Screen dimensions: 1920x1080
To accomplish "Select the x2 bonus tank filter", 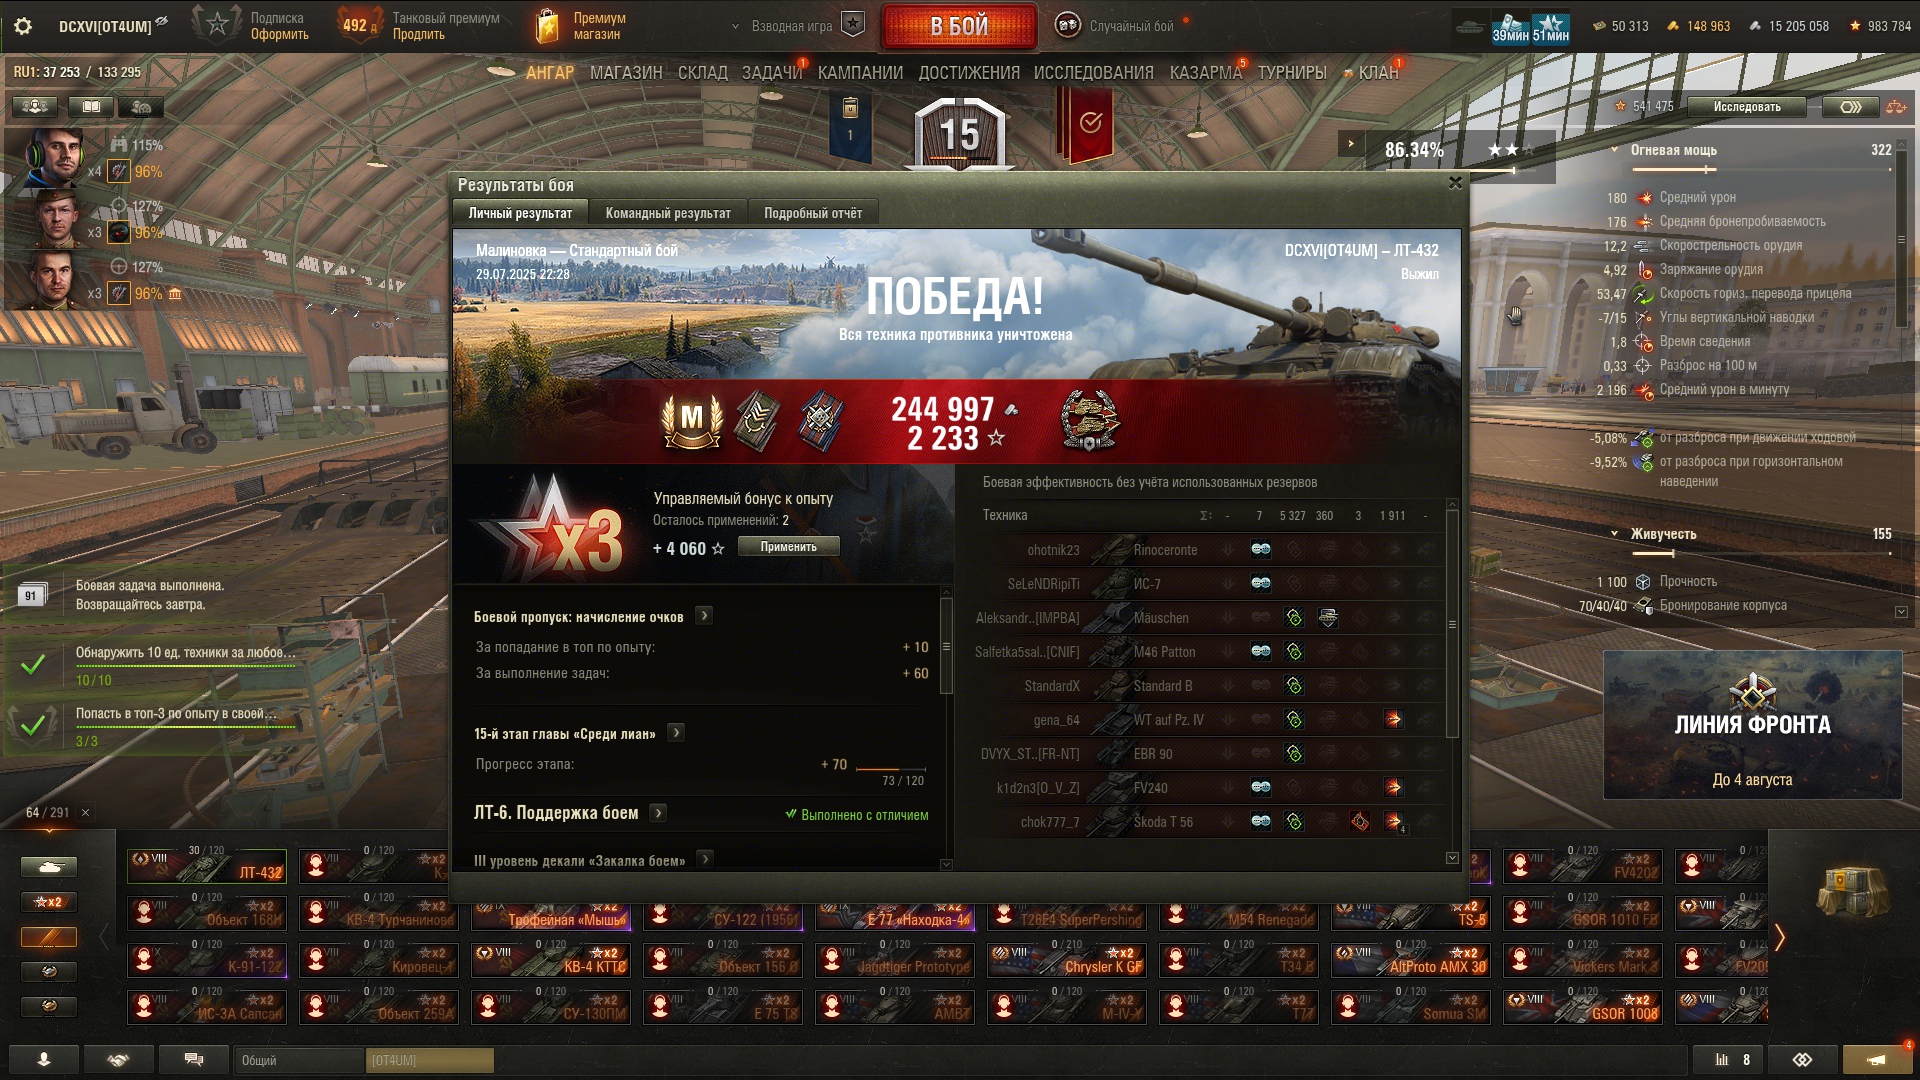I will pos(49,902).
